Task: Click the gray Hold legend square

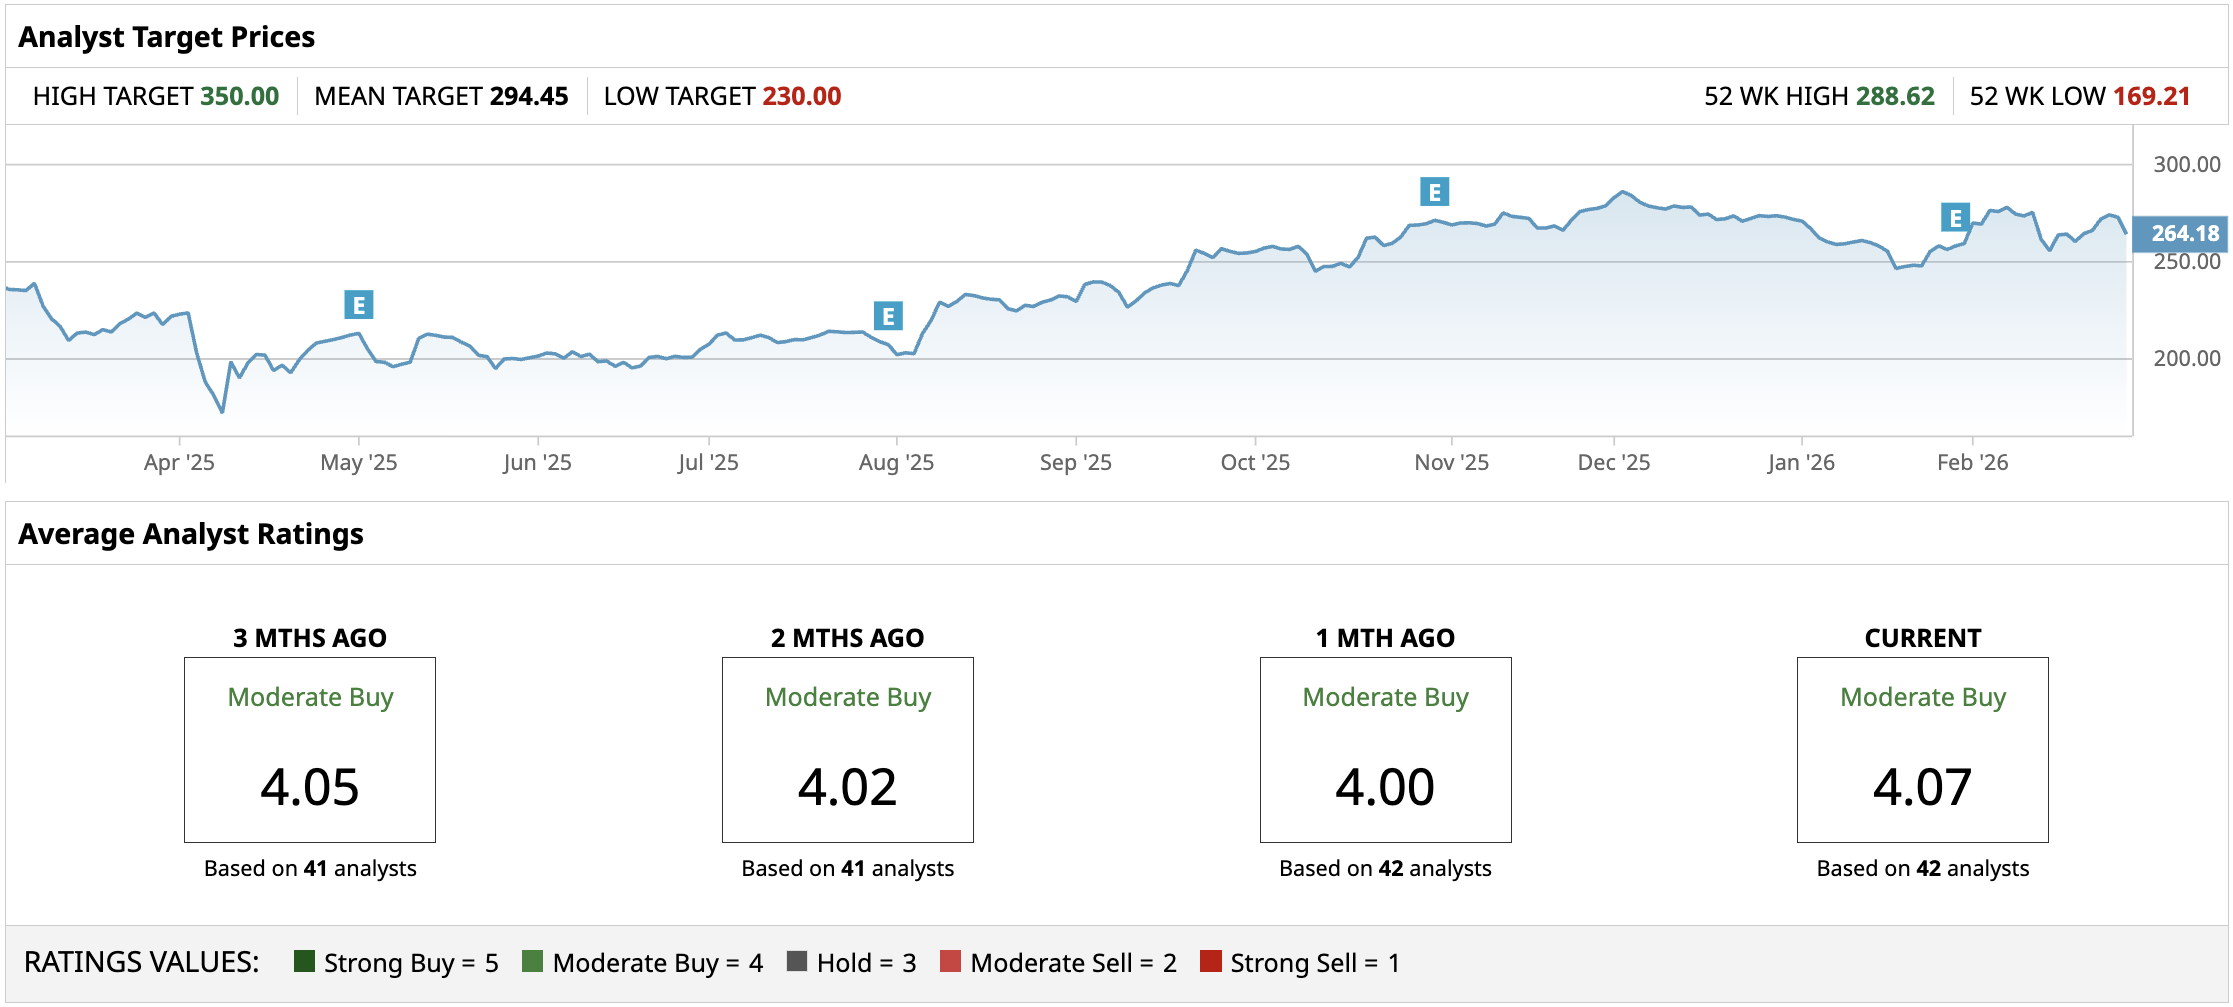Action: (x=797, y=961)
